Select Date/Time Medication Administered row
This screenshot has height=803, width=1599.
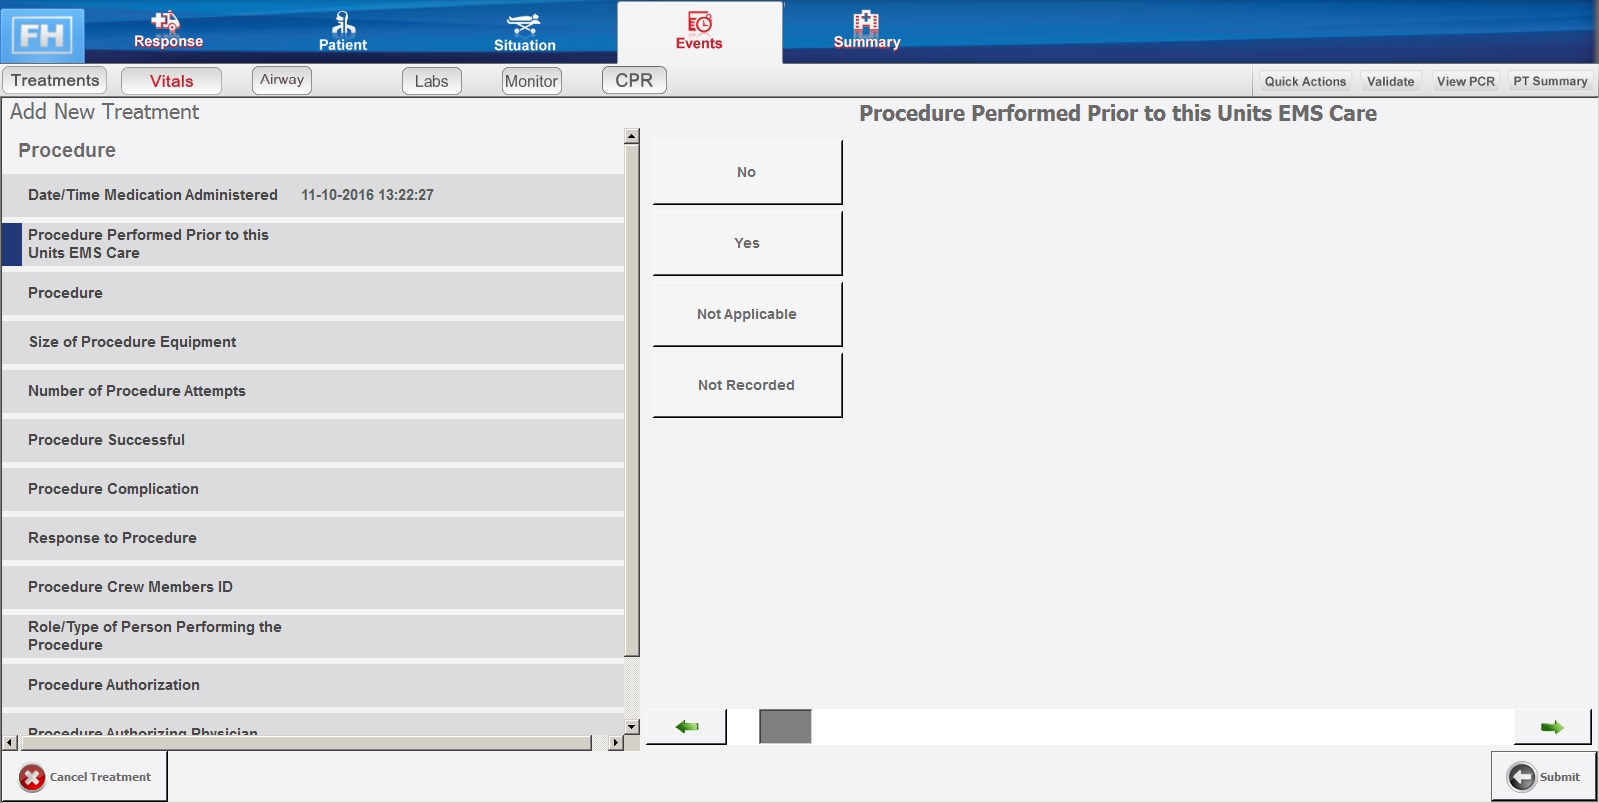(313, 195)
